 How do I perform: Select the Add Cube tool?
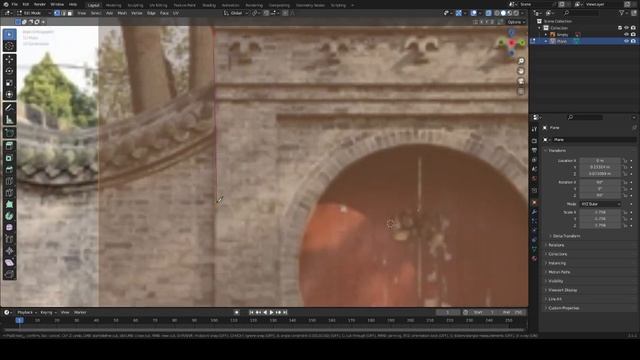(x=9, y=133)
